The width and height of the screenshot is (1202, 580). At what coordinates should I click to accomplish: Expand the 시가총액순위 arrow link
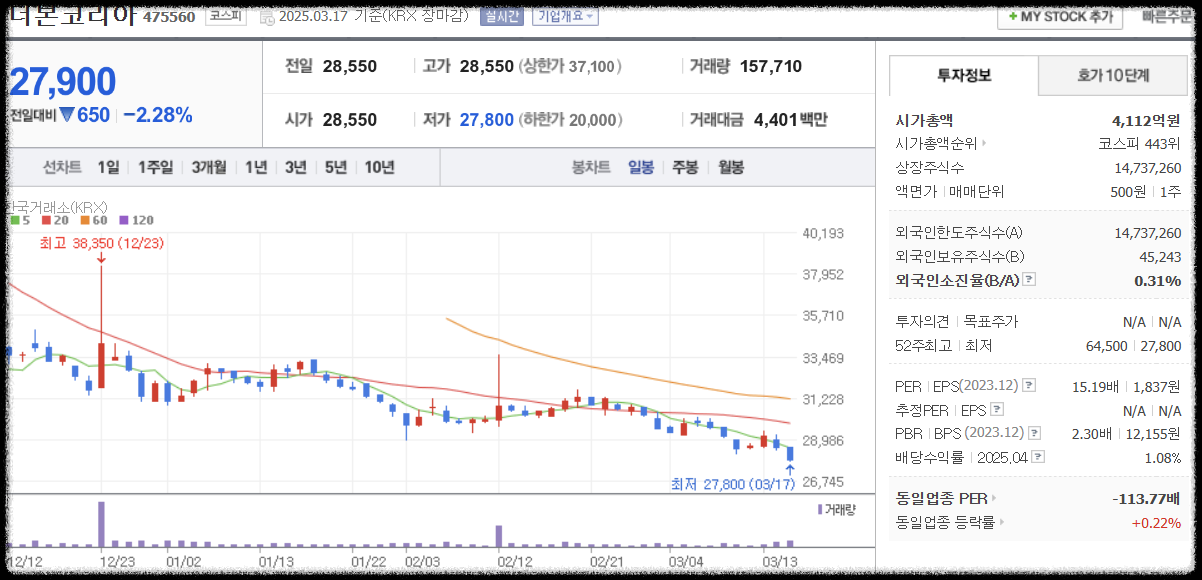coord(985,144)
